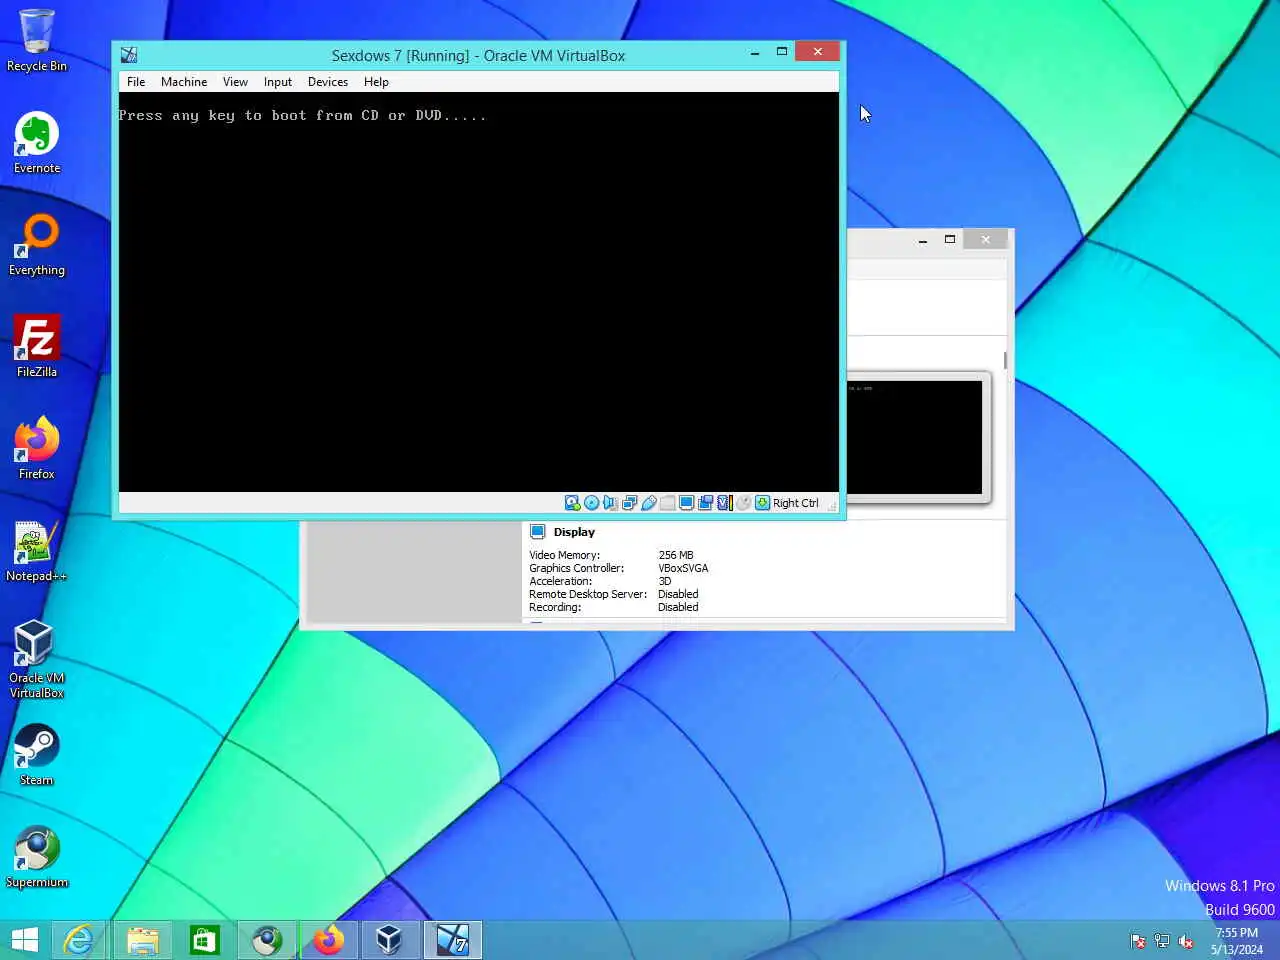Switch to VirtualBox Manager taskbar button
1280x960 pixels.
(390, 940)
